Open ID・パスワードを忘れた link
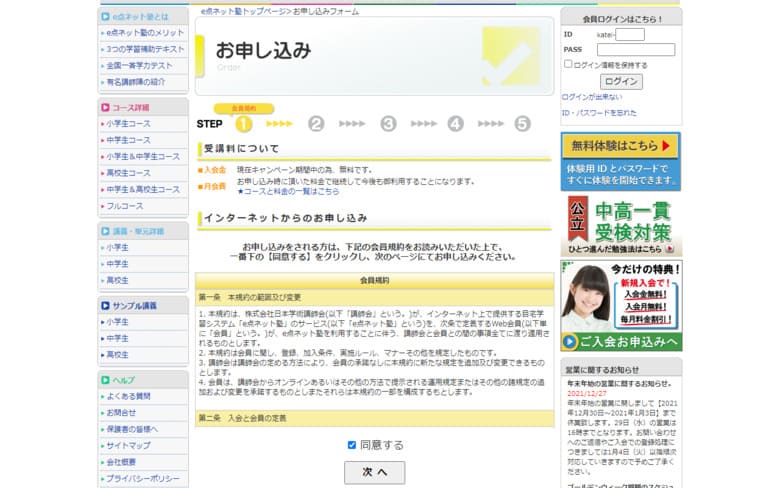The image size is (780, 488). [599, 113]
